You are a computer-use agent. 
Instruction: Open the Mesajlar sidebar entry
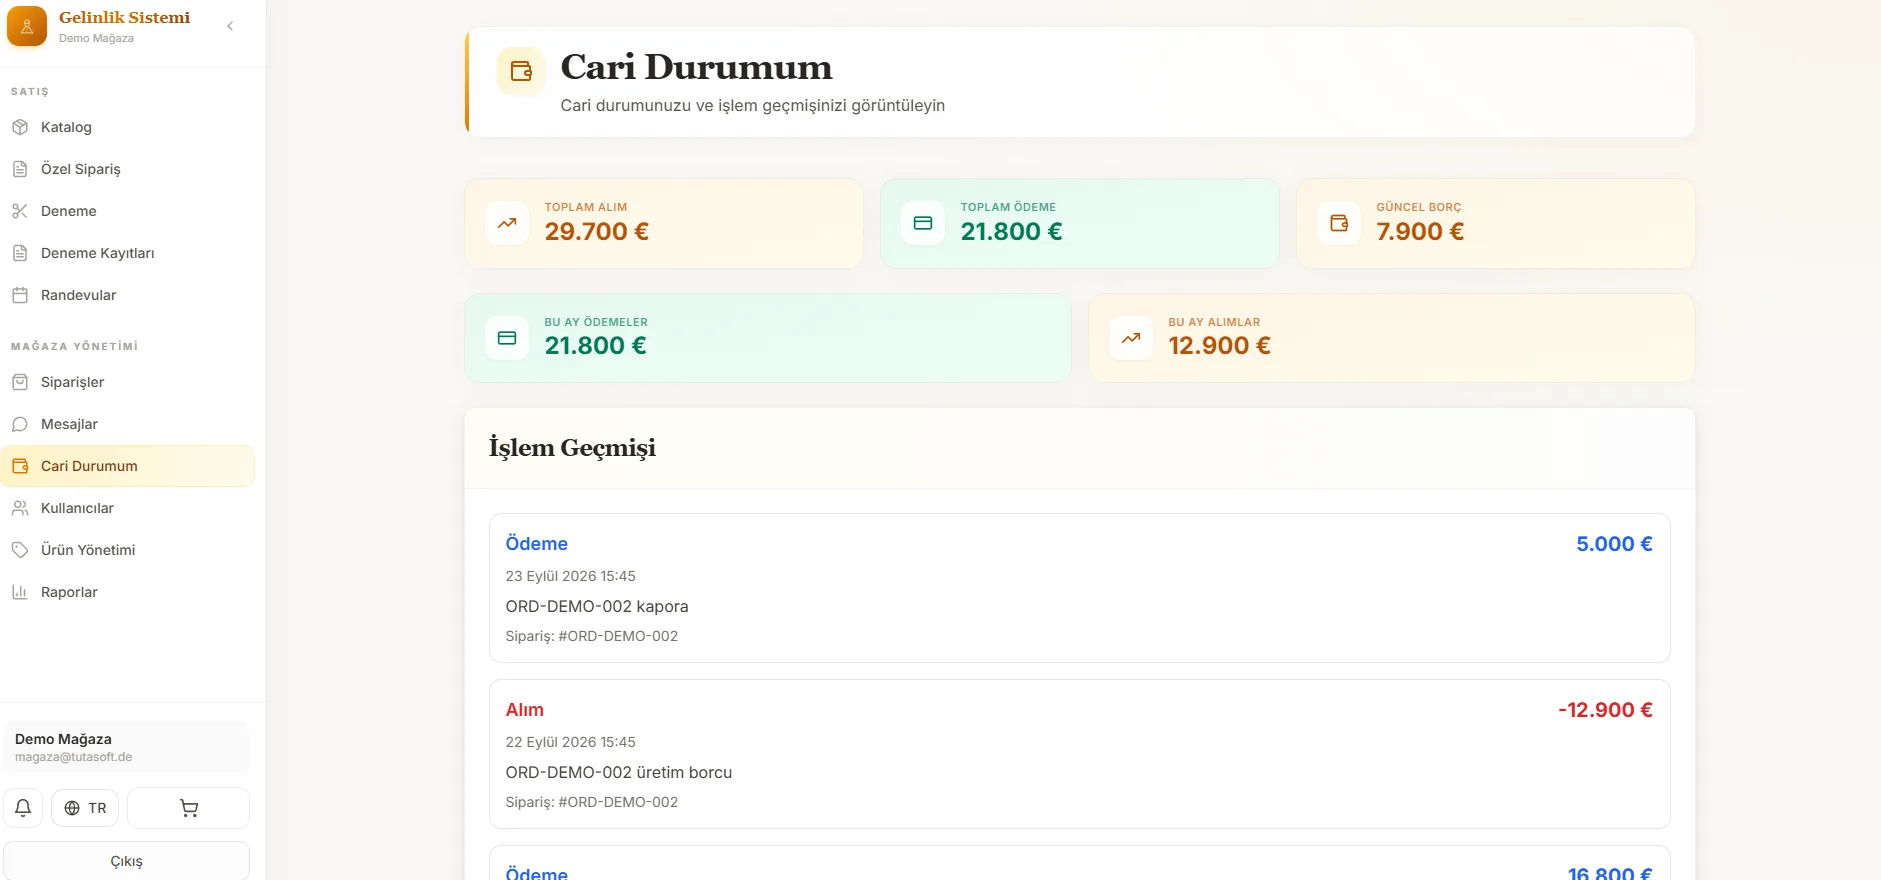click(x=128, y=424)
